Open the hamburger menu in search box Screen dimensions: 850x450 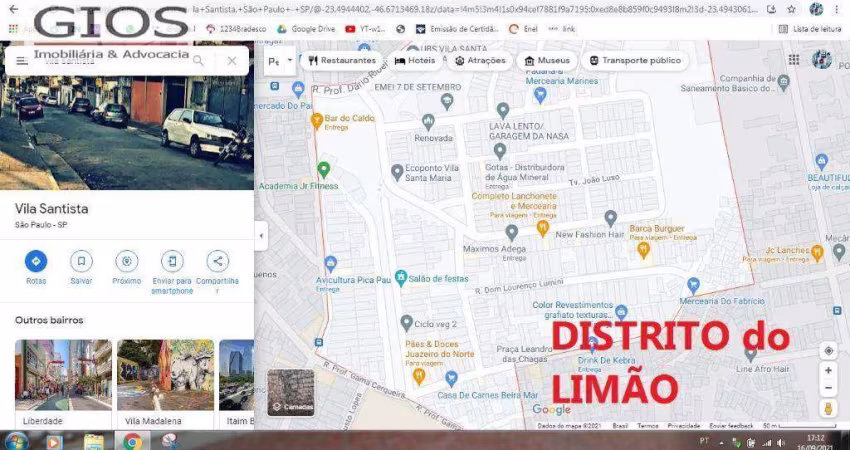[22, 61]
